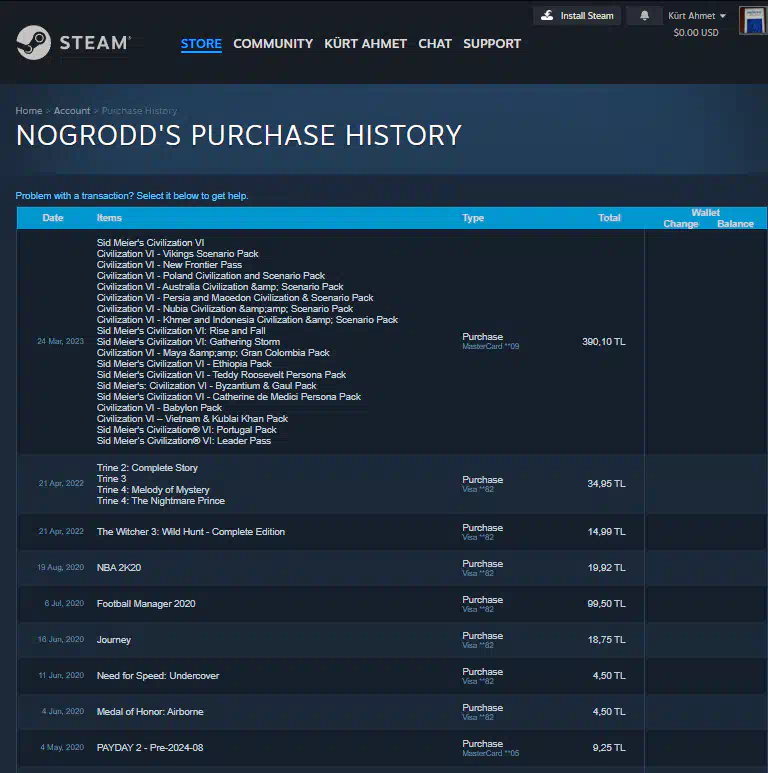Click the 99,50 TL total
The height and width of the screenshot is (773, 768).
[606, 603]
